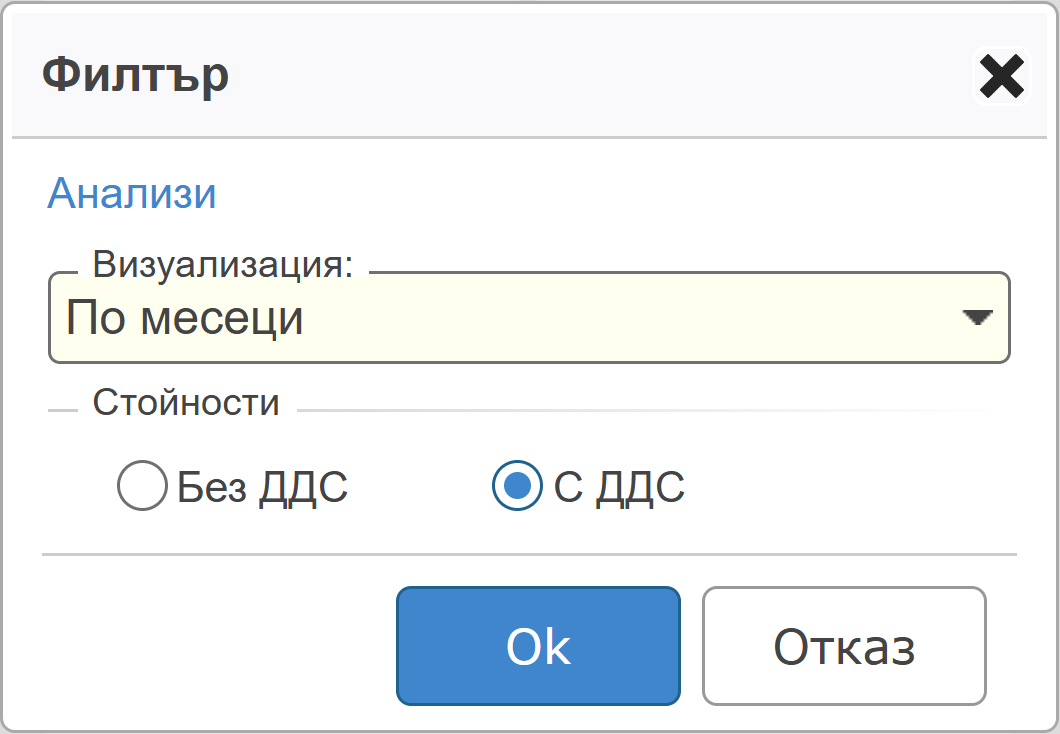
Task: Click the "Стойности" group heading
Action: pyautogui.click(x=186, y=403)
